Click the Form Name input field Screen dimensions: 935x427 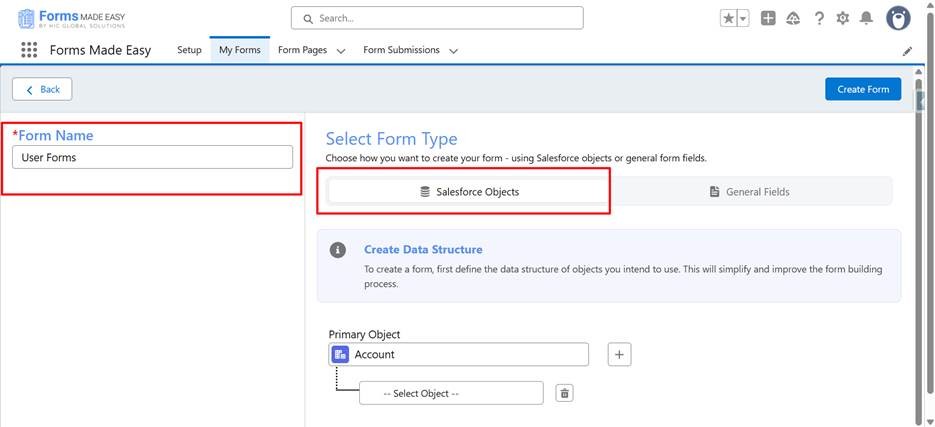click(x=152, y=157)
